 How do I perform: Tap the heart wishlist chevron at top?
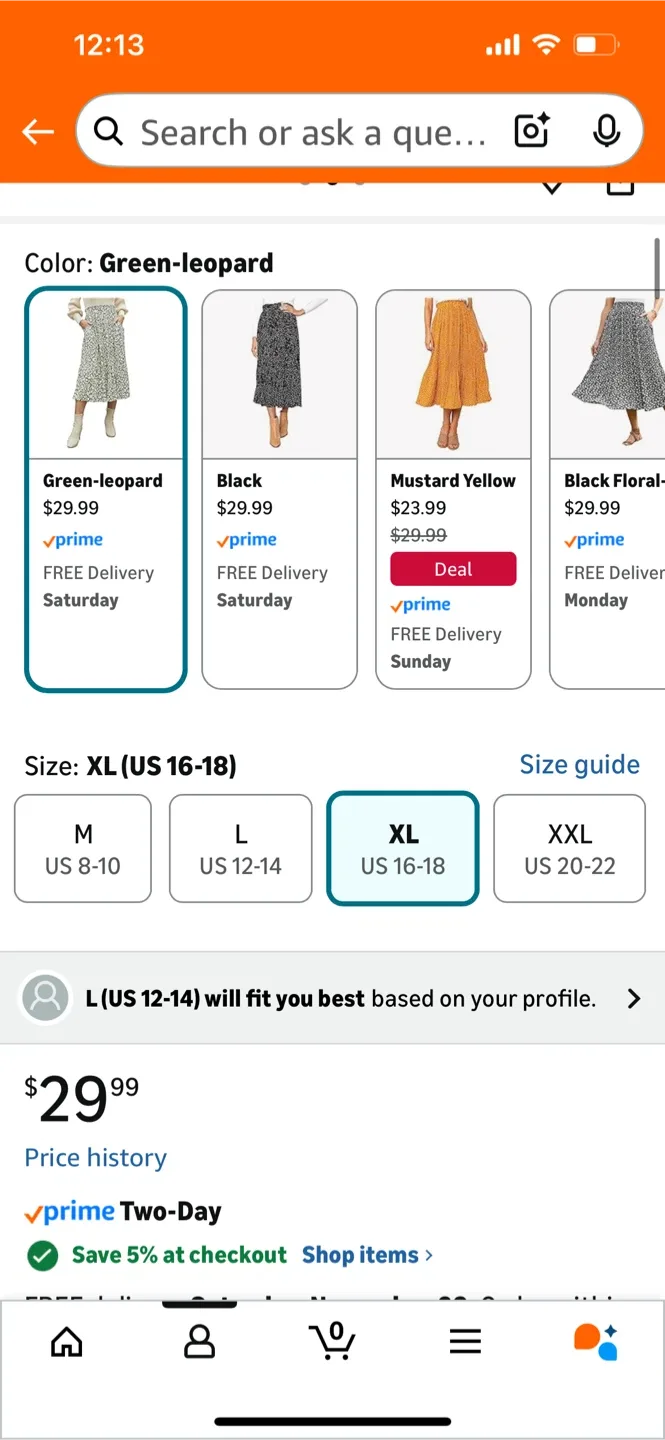(551, 186)
